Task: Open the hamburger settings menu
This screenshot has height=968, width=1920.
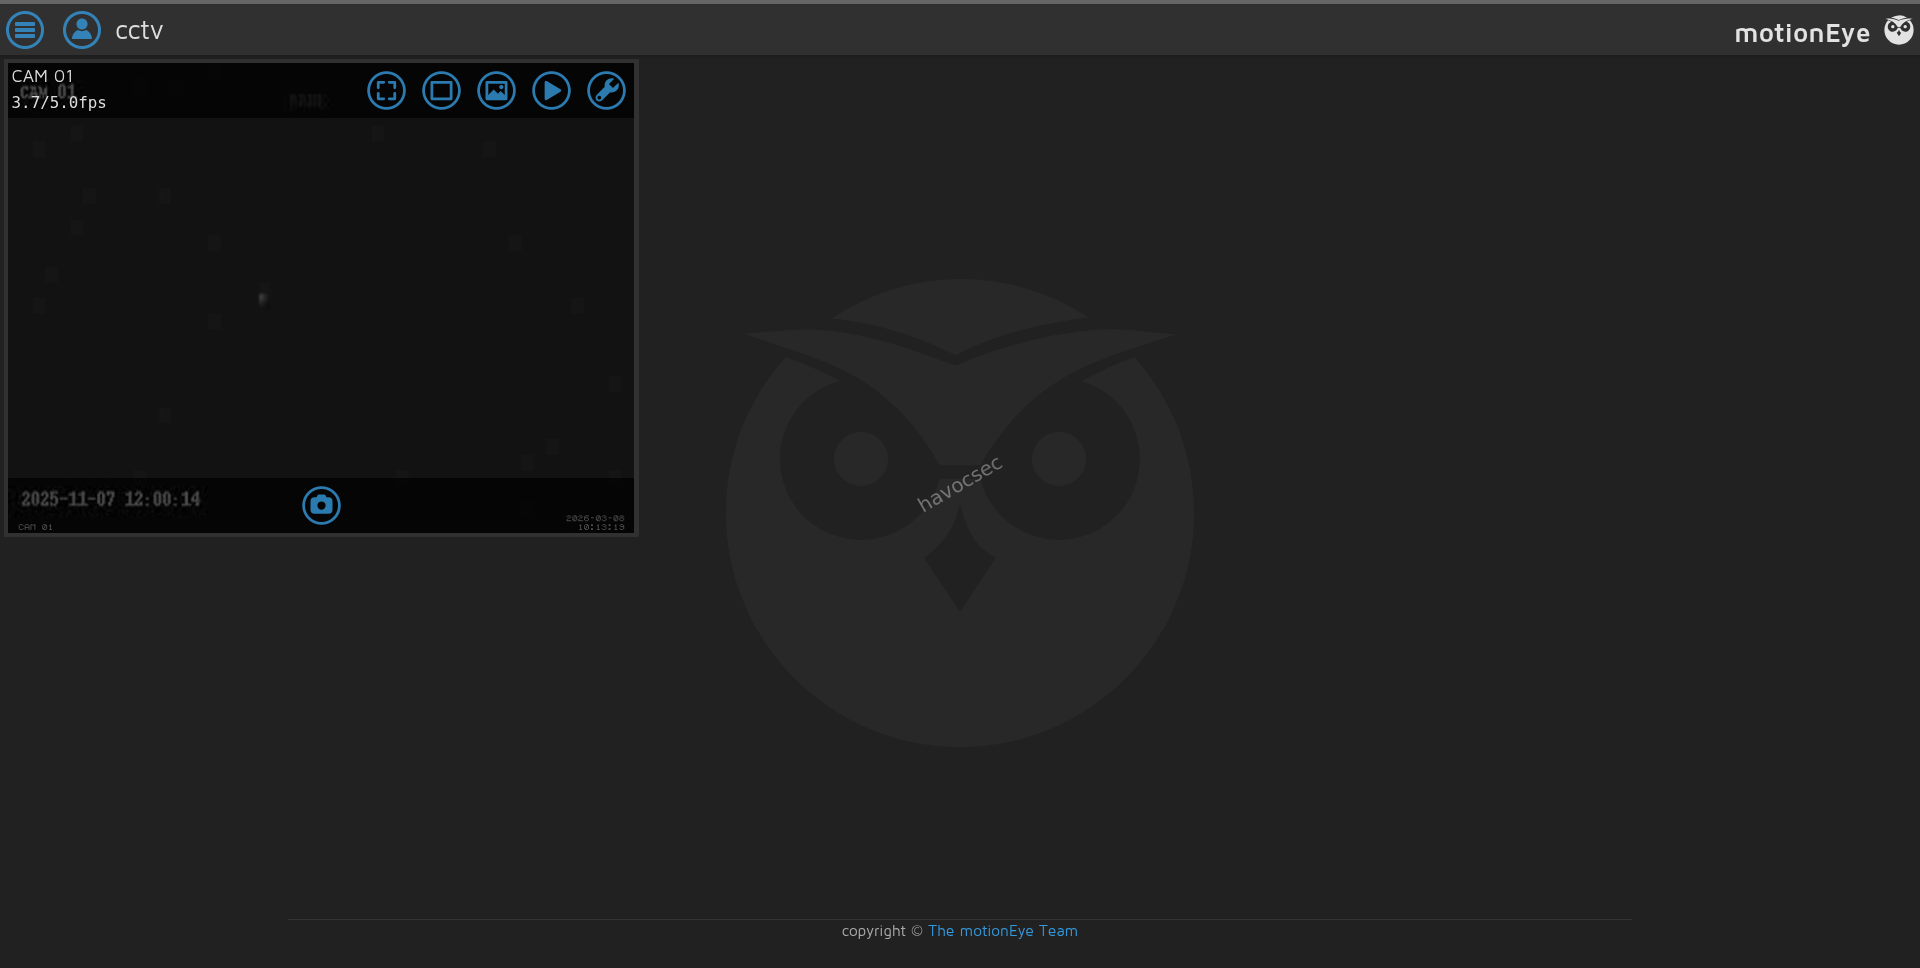Action: (x=25, y=30)
